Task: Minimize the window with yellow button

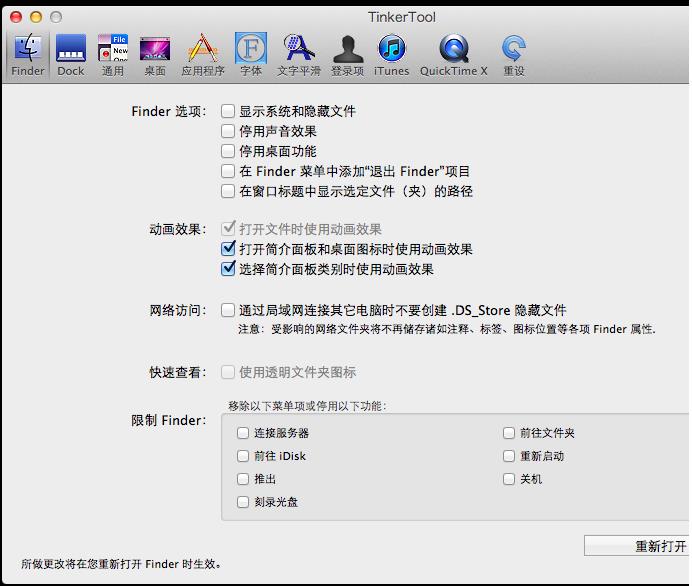Action: pyautogui.click(x=36, y=17)
